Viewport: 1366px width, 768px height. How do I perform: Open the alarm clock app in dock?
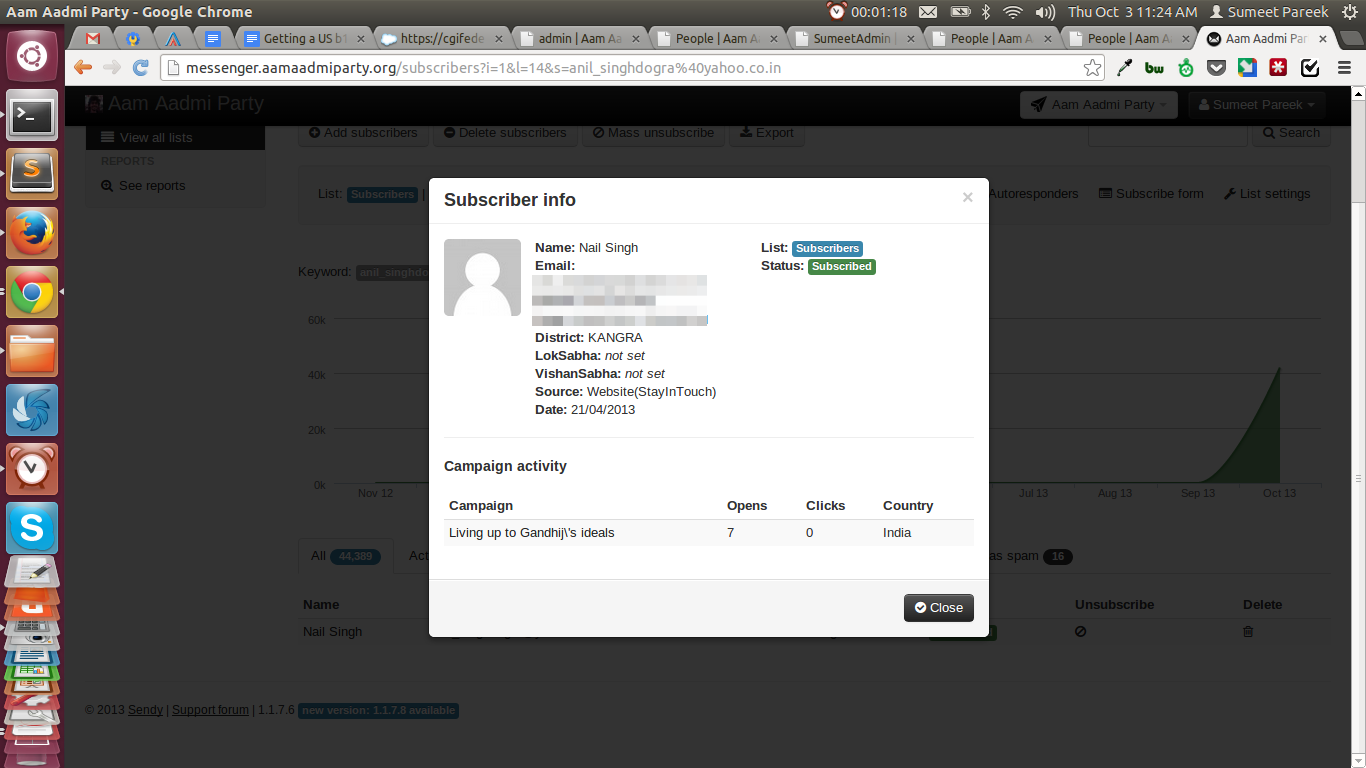[x=32, y=469]
